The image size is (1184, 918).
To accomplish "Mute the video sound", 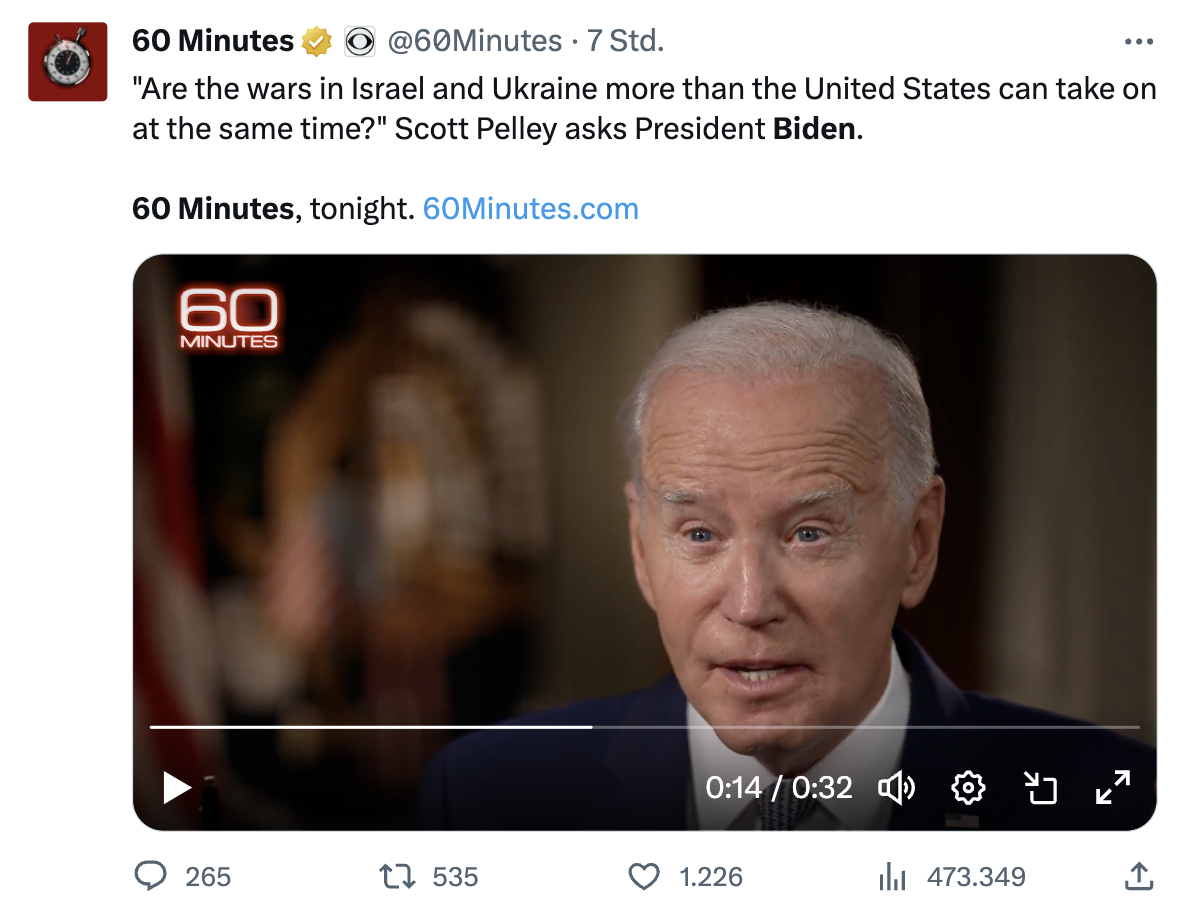I will click(x=896, y=788).
